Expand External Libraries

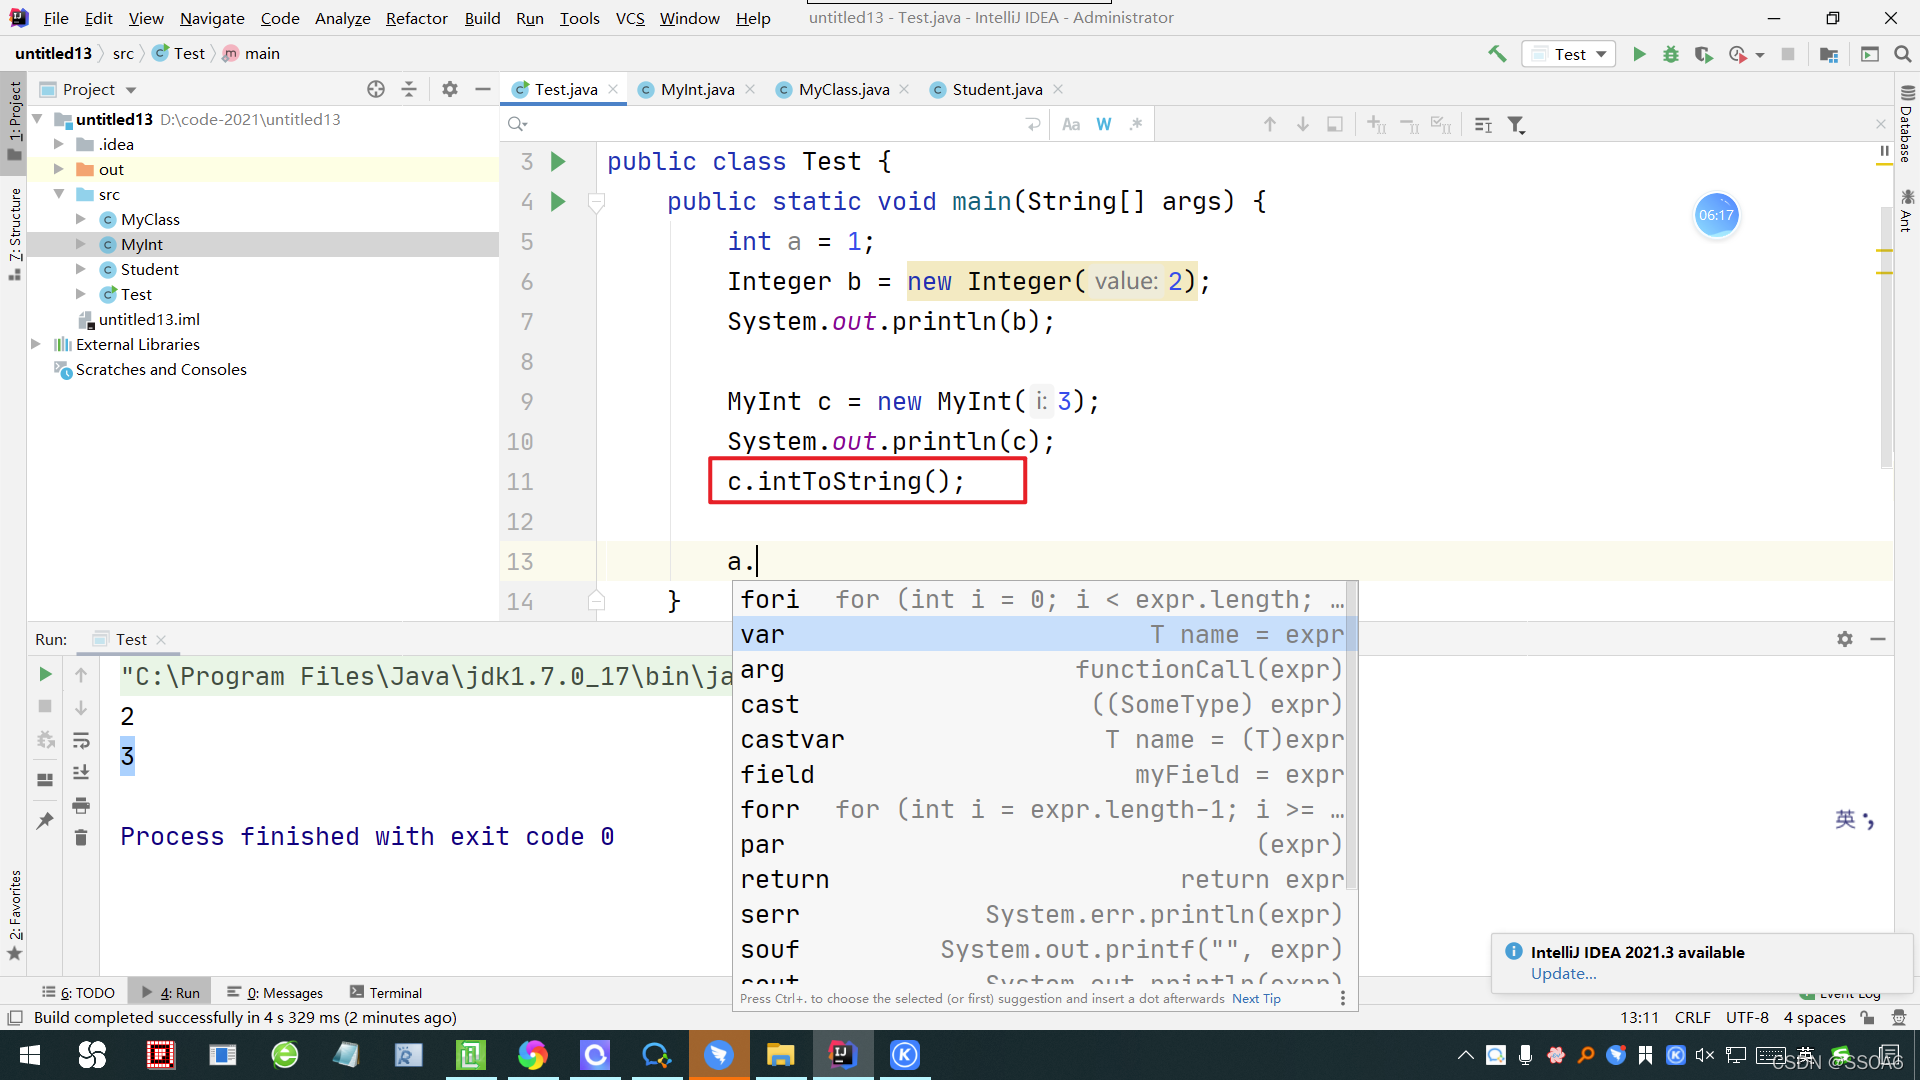point(36,344)
